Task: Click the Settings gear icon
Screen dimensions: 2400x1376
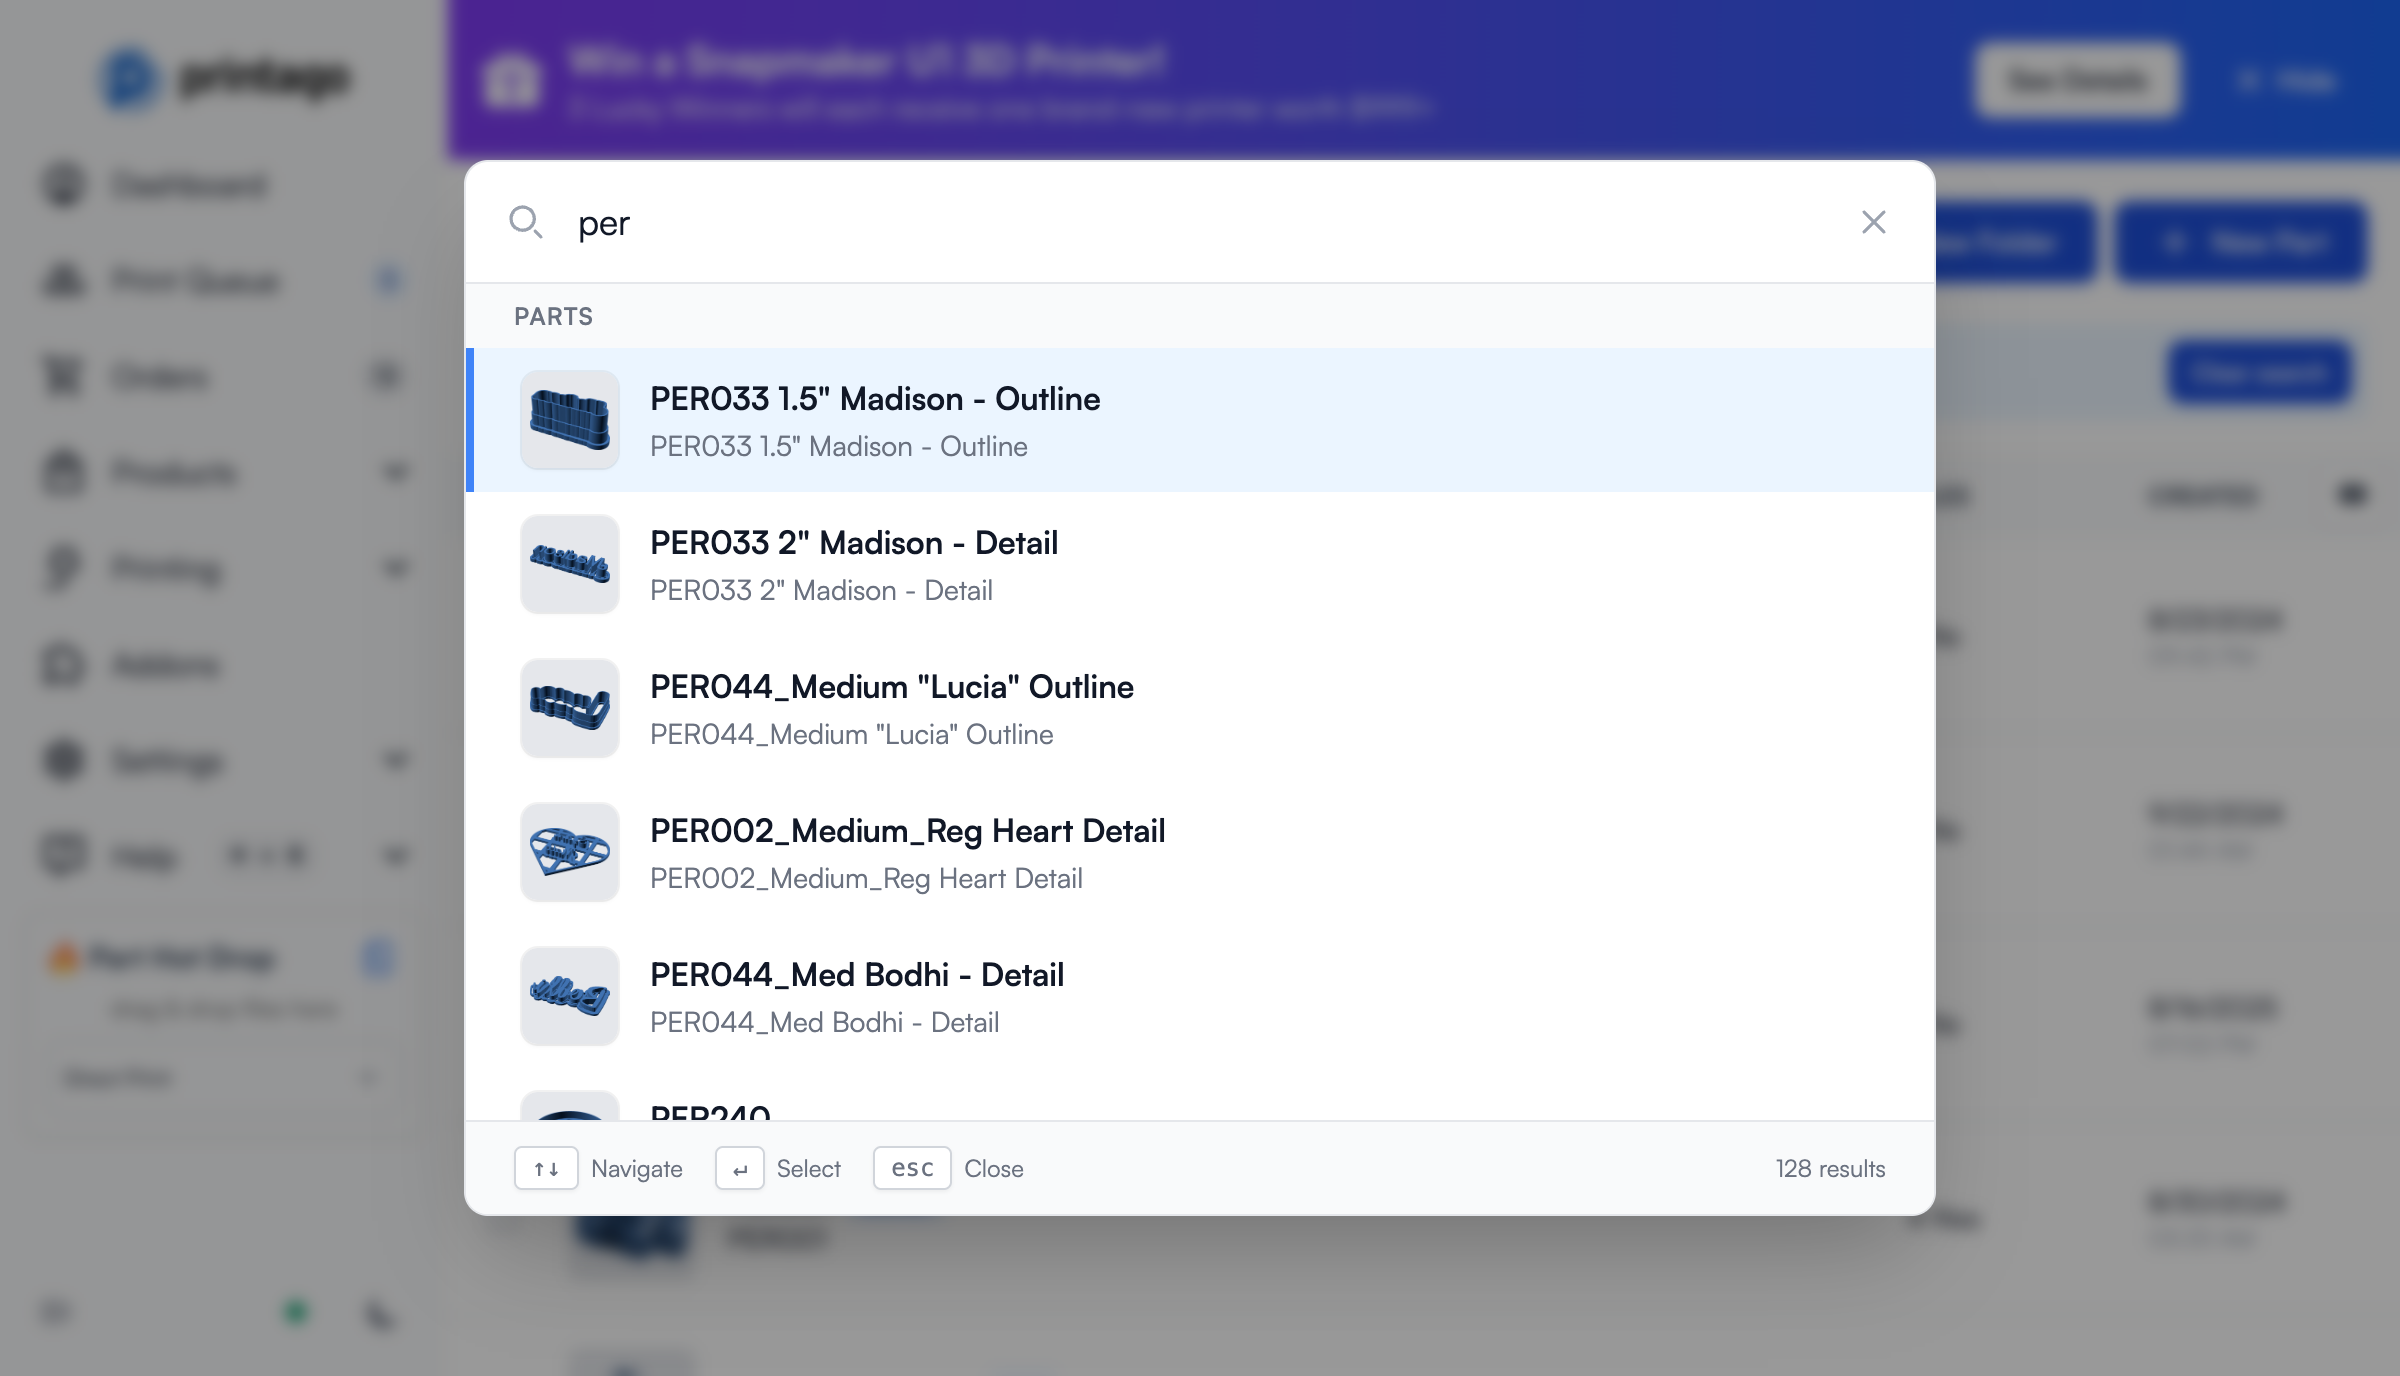Action: [62, 760]
